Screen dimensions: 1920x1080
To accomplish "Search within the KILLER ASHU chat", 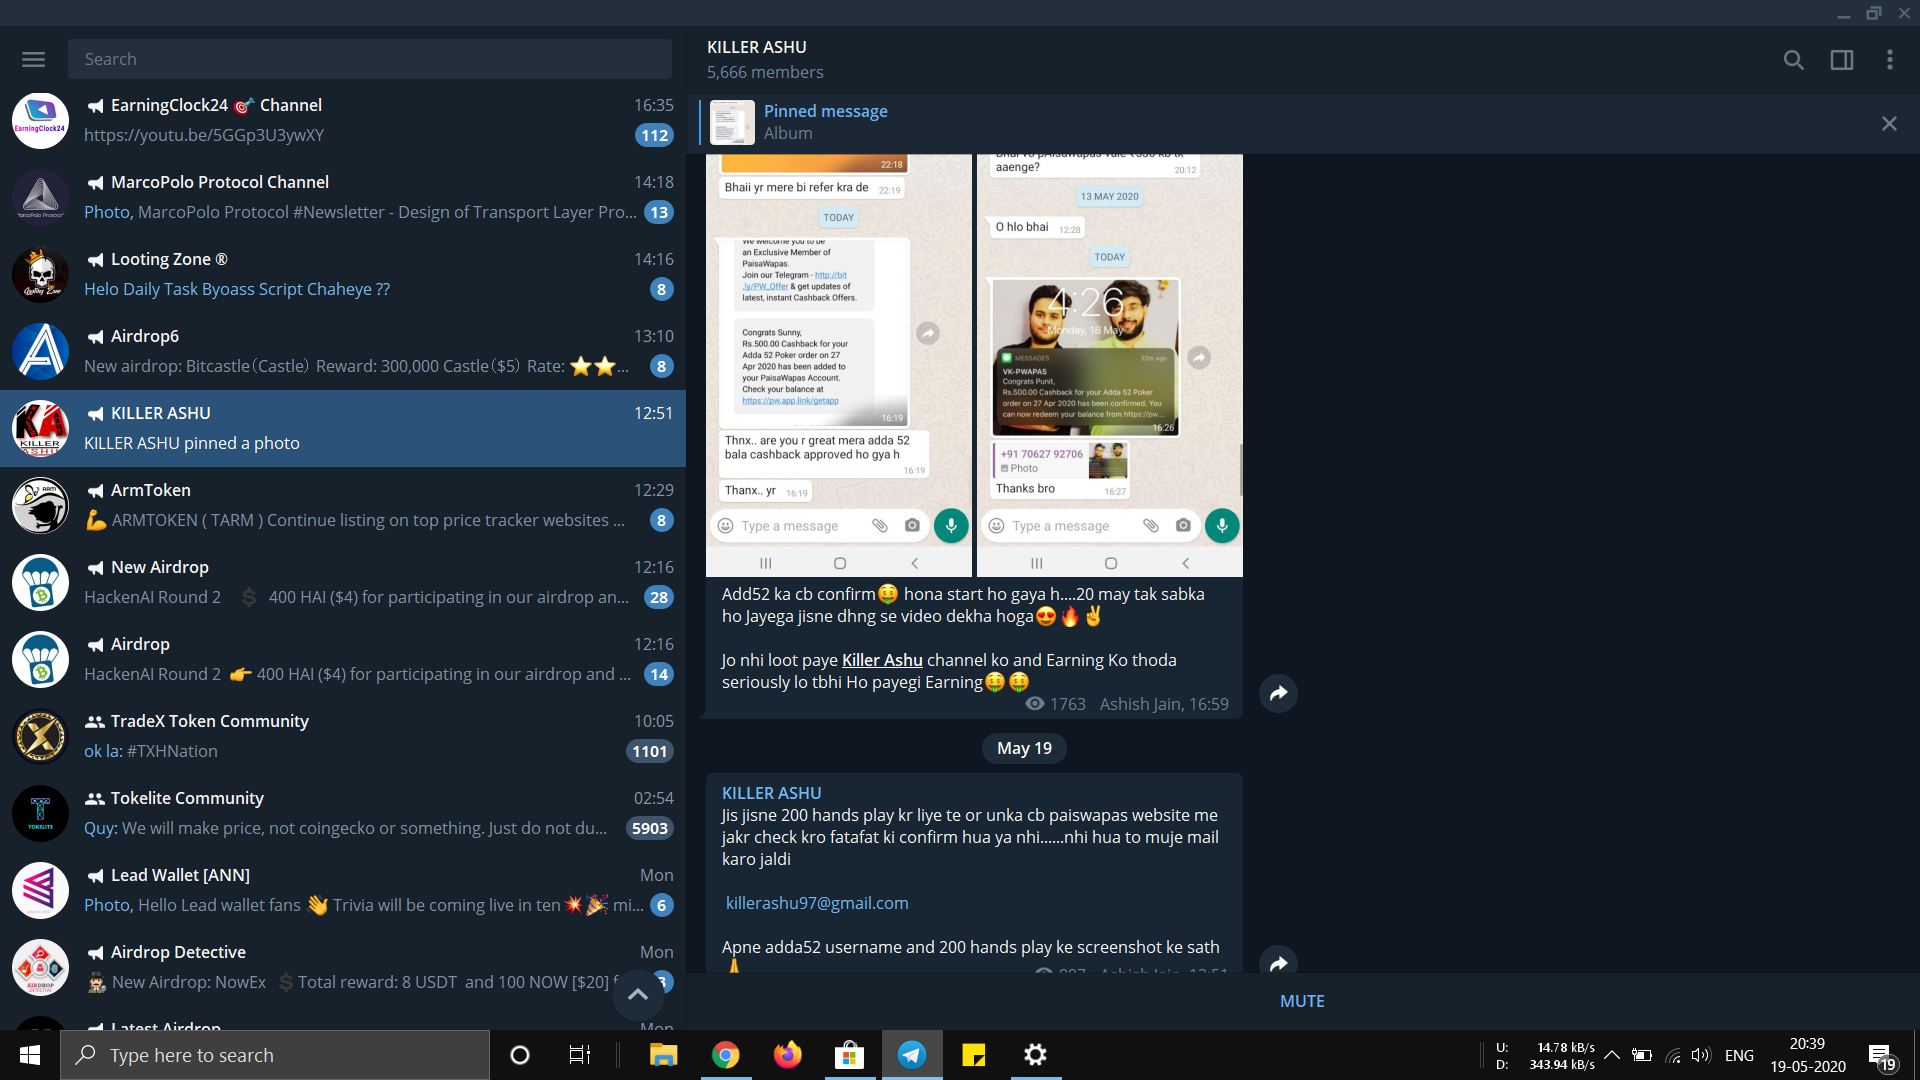I will [x=1793, y=60].
